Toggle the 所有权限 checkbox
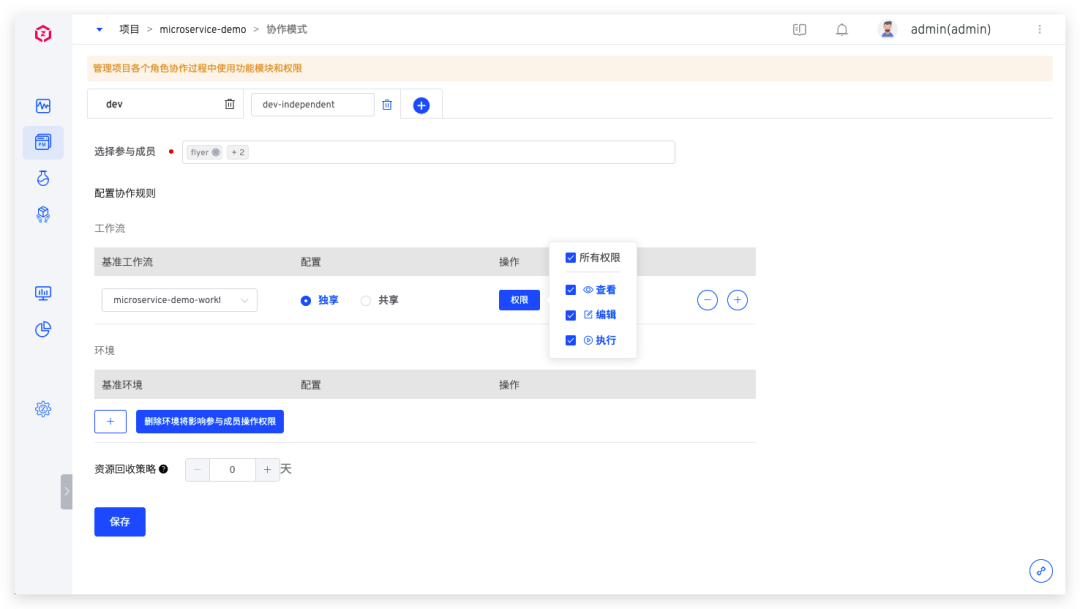 [x=571, y=258]
